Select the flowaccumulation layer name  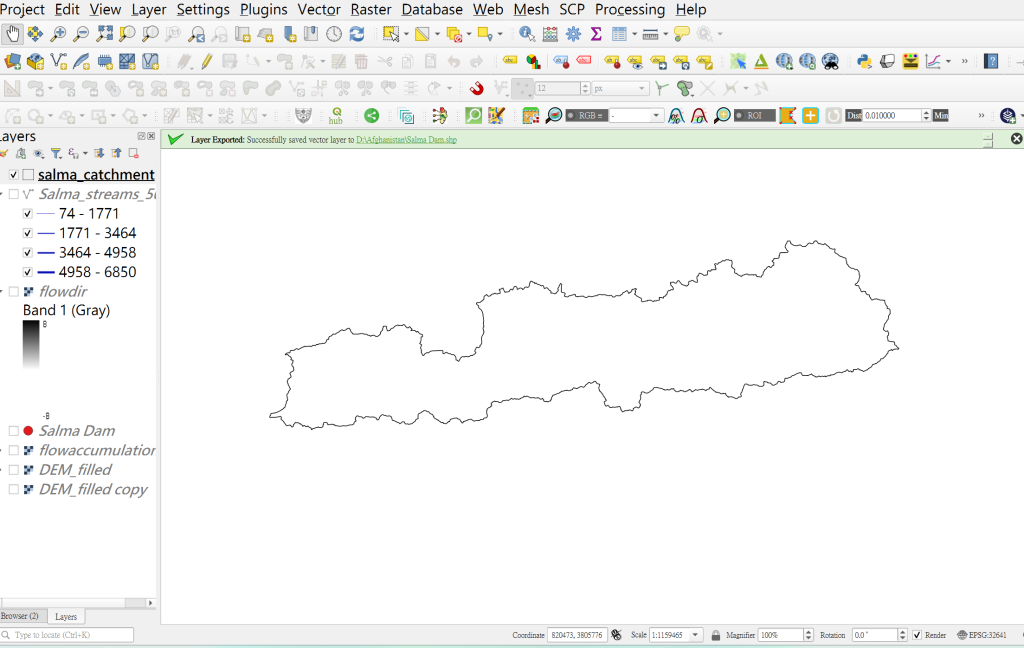click(97, 450)
